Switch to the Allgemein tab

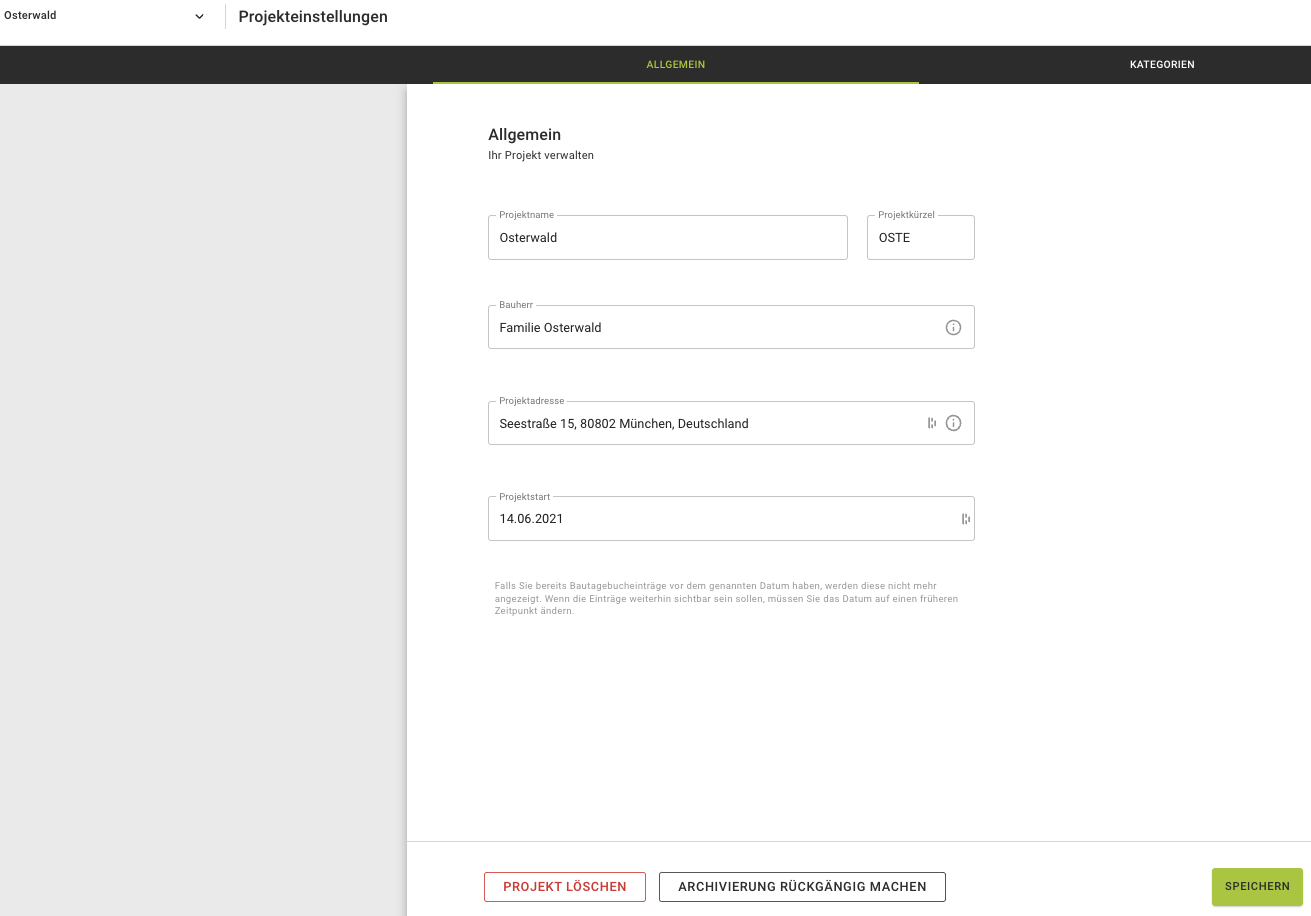click(676, 65)
